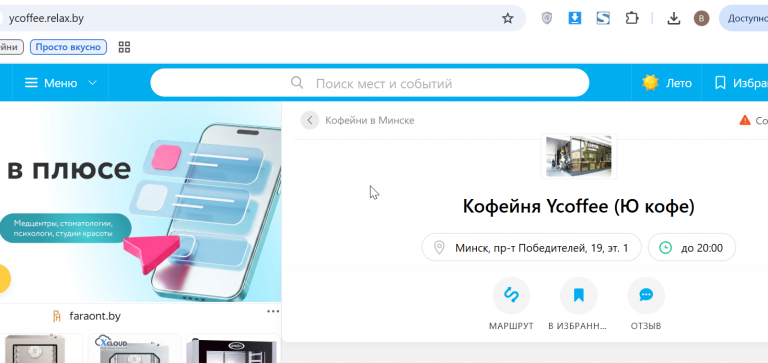Open the Extensions puzzle icon
This screenshot has width=768, height=363.
632,19
